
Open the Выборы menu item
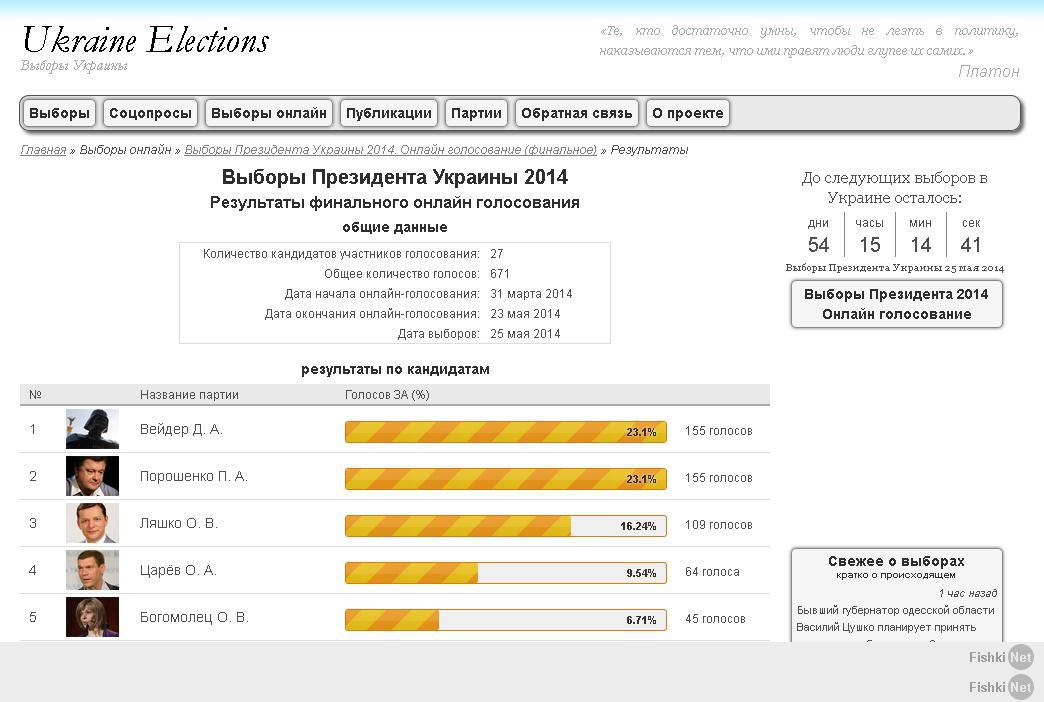point(59,113)
